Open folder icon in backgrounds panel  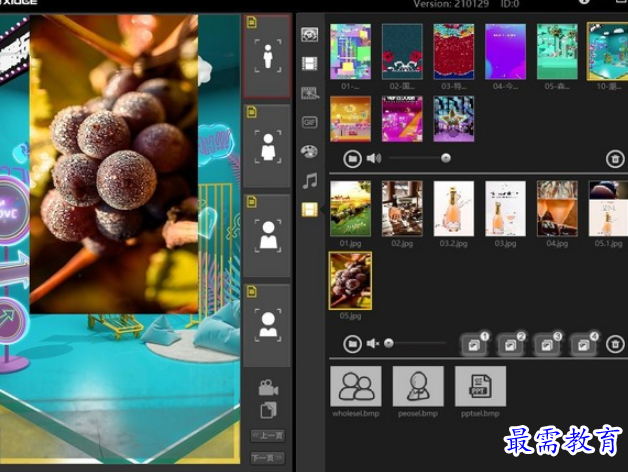(x=352, y=158)
